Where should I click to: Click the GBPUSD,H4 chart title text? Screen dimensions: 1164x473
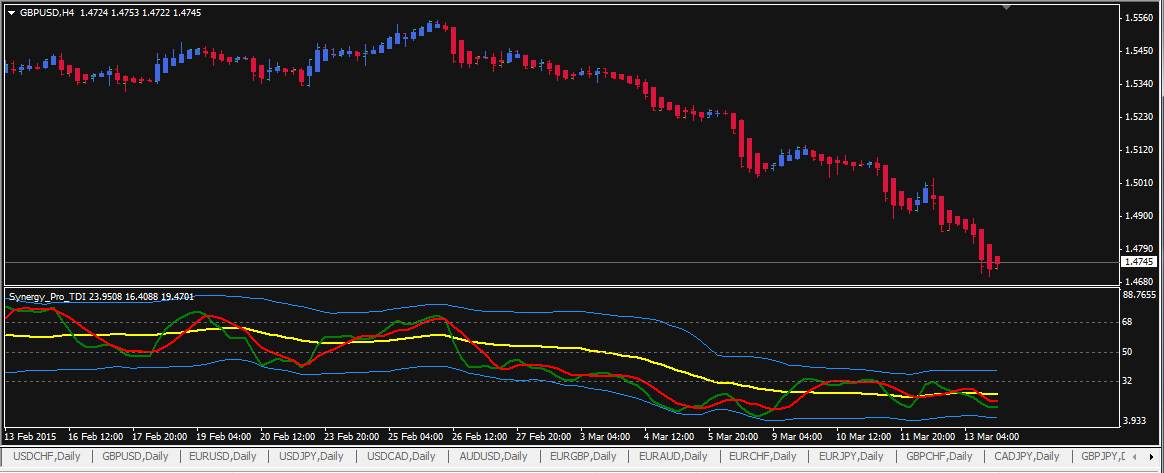pyautogui.click(x=46, y=13)
